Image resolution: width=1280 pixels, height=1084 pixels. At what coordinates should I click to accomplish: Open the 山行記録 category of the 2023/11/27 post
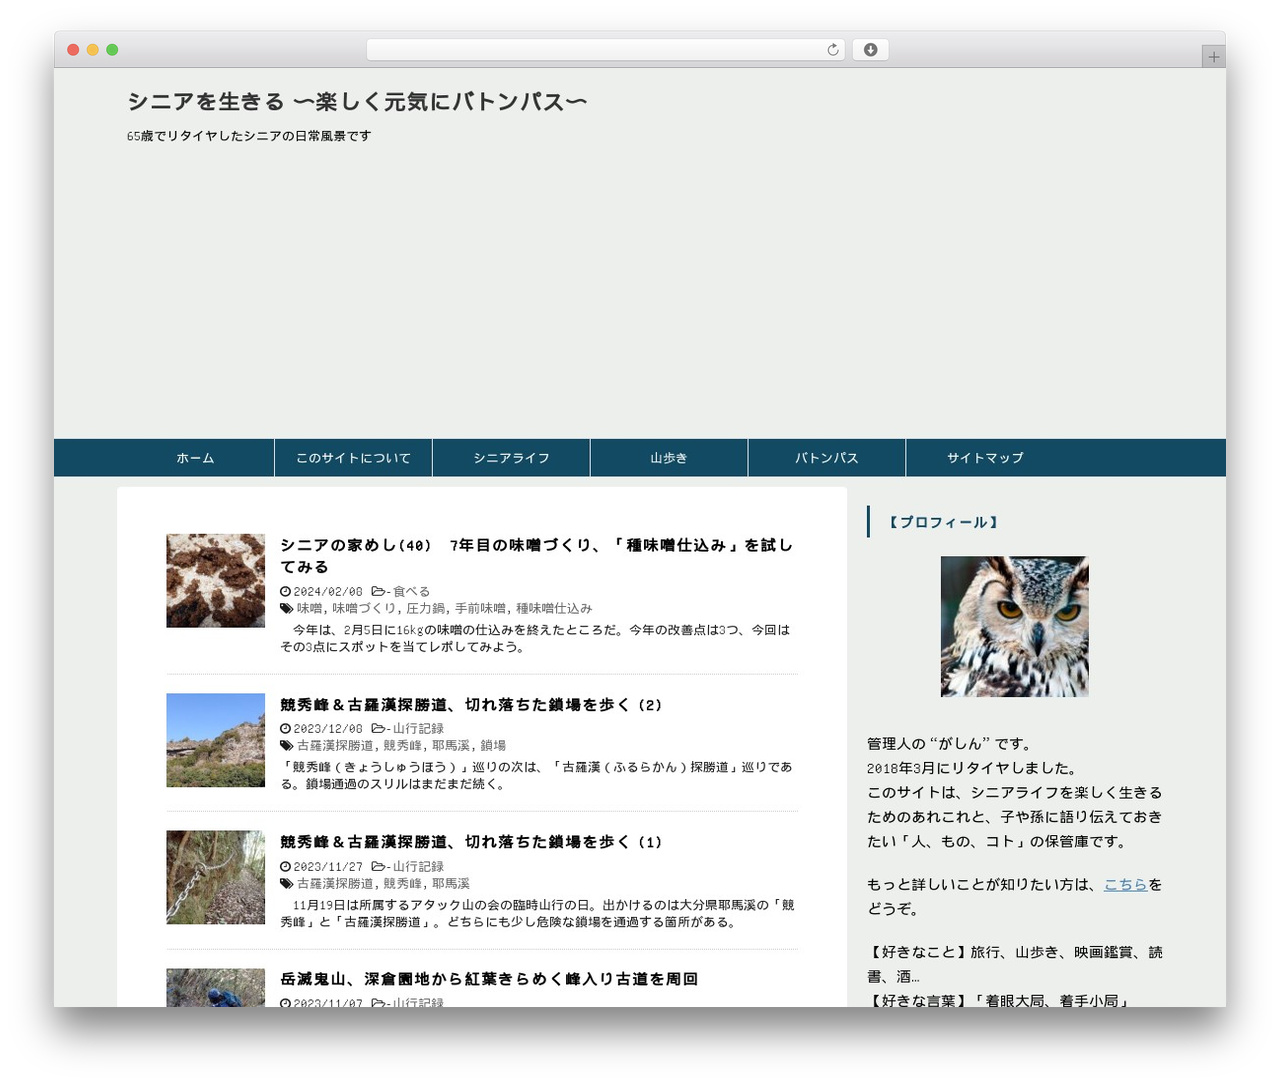pyautogui.click(x=418, y=867)
